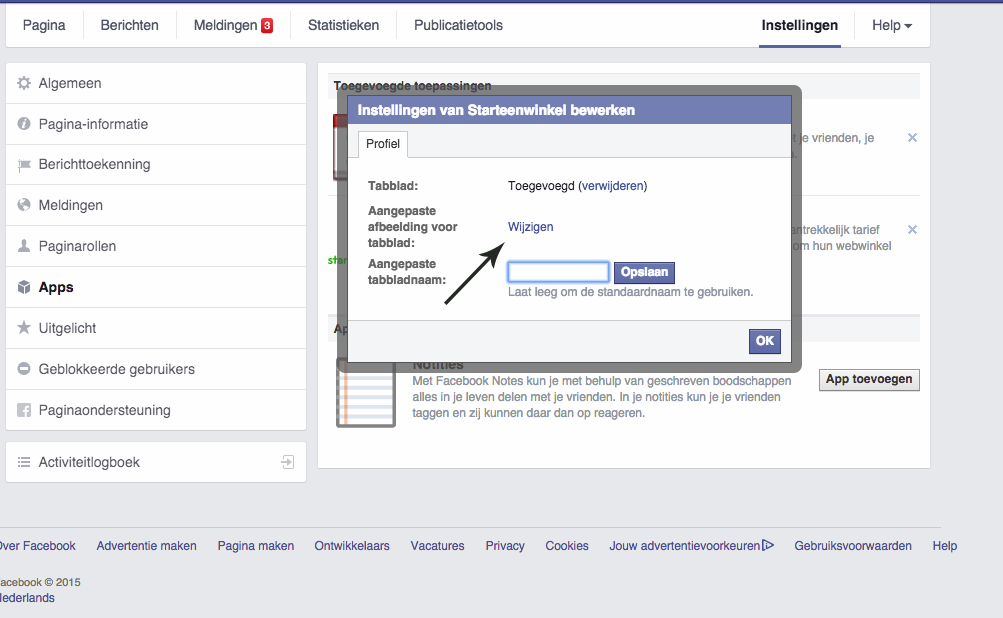
Task: Open Paginarollen settings
Action: click(x=156, y=246)
